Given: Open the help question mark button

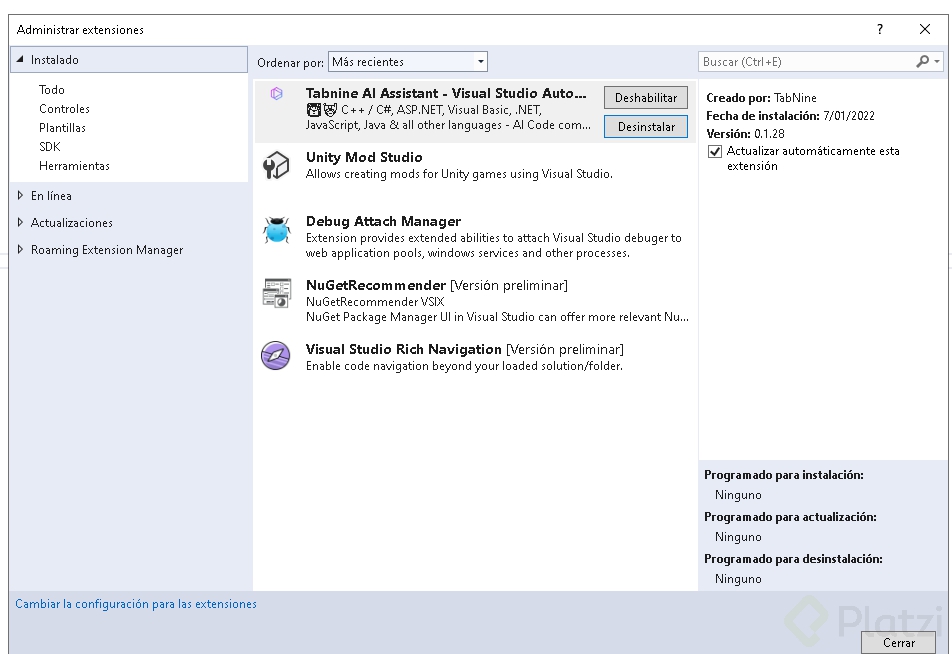Looking at the screenshot, I should click(x=880, y=29).
